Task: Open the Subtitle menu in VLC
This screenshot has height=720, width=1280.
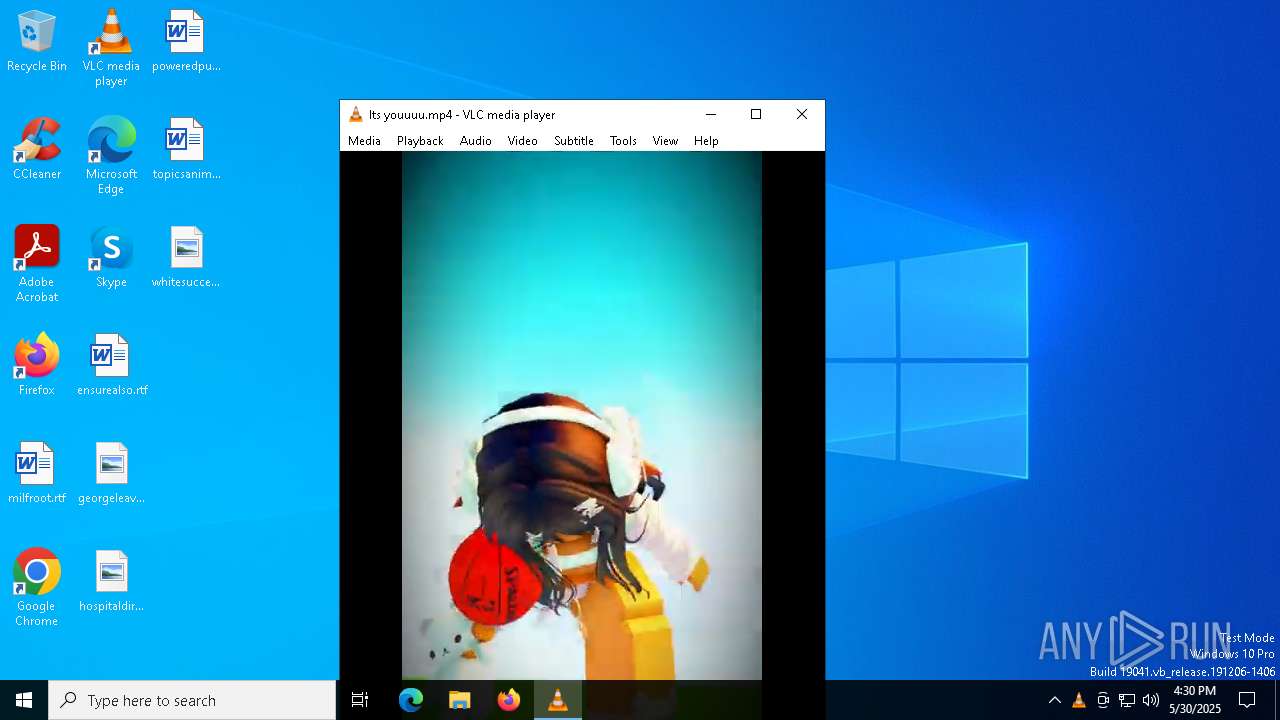Action: click(x=574, y=141)
